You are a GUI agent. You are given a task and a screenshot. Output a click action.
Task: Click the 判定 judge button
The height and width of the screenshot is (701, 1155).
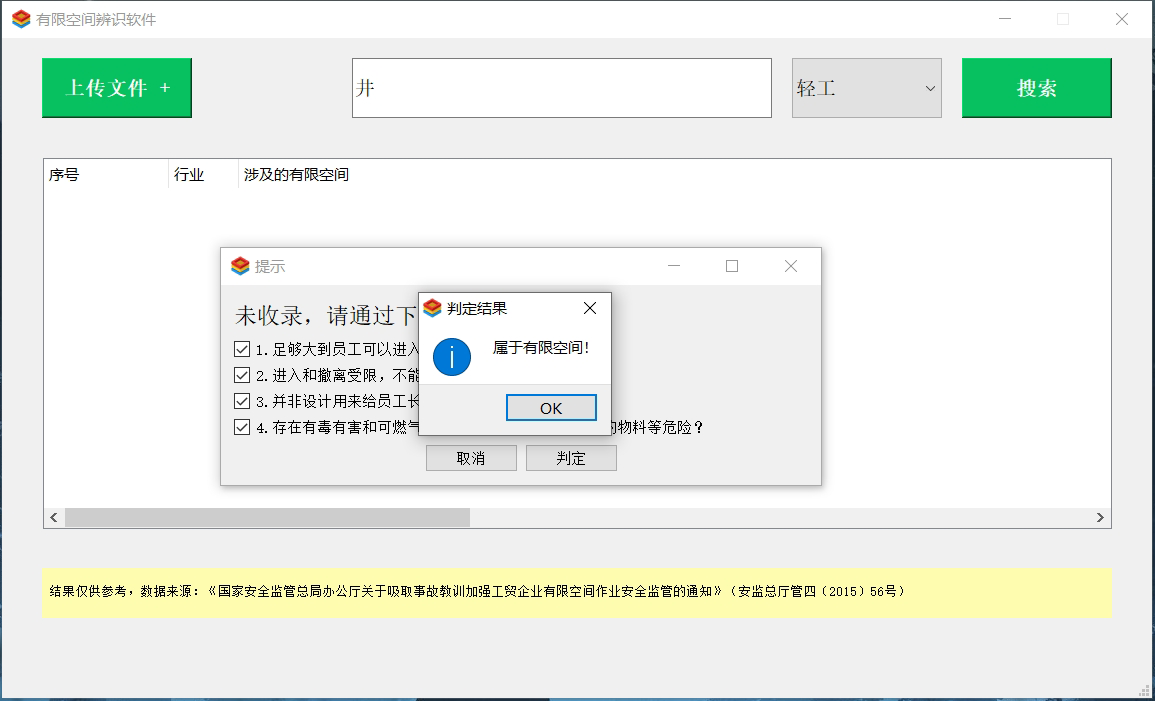coord(571,457)
